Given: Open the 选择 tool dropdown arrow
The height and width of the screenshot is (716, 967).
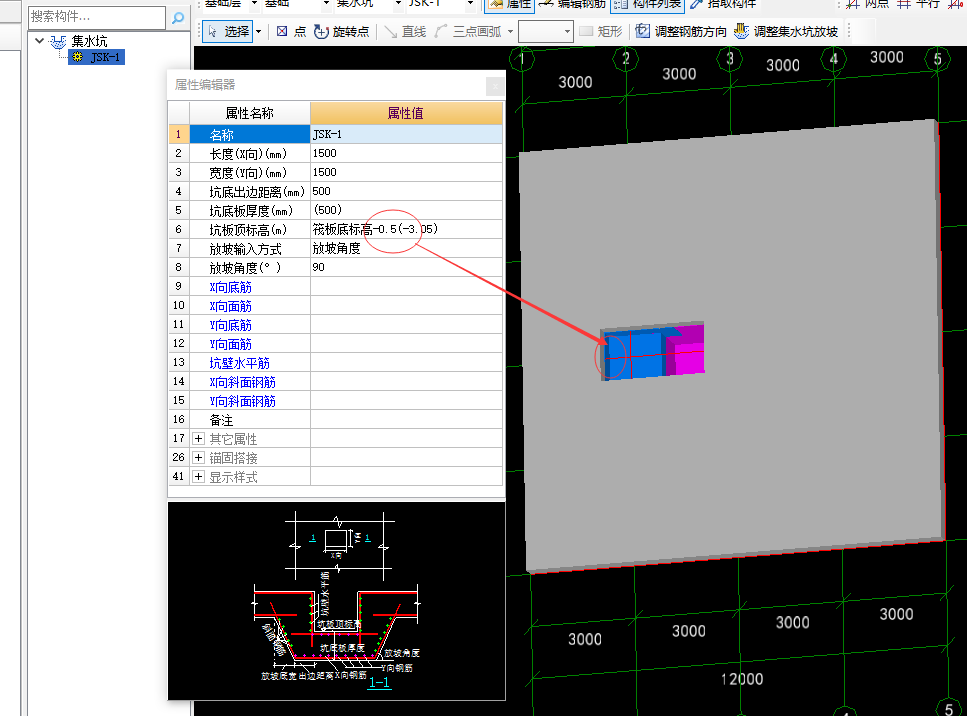Looking at the screenshot, I should click(259, 31).
